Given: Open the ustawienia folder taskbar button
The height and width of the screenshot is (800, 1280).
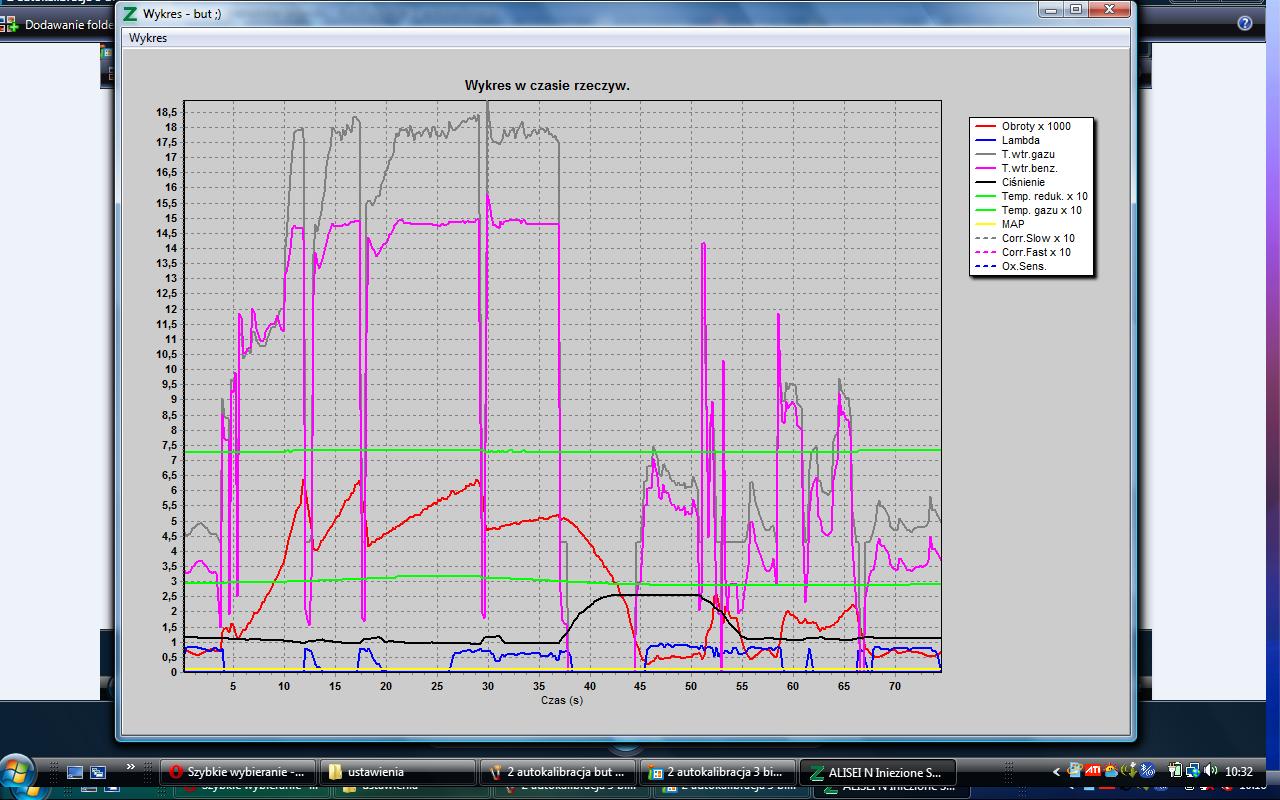Looking at the screenshot, I should (x=398, y=772).
